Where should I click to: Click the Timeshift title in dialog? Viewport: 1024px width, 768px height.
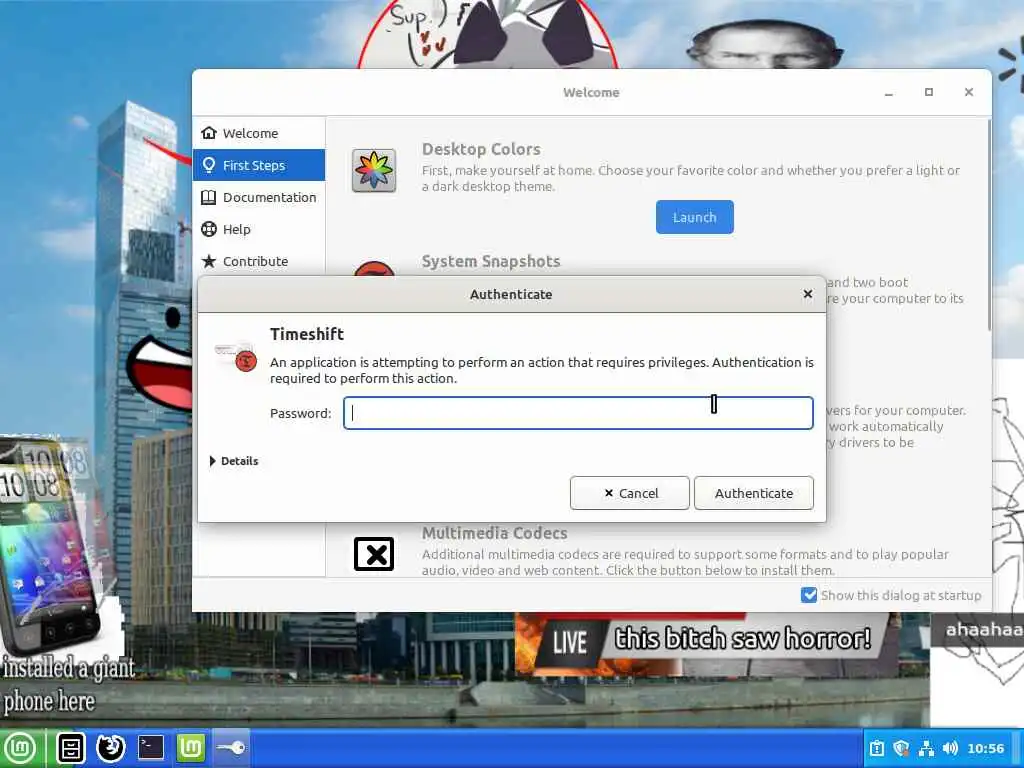(x=307, y=334)
